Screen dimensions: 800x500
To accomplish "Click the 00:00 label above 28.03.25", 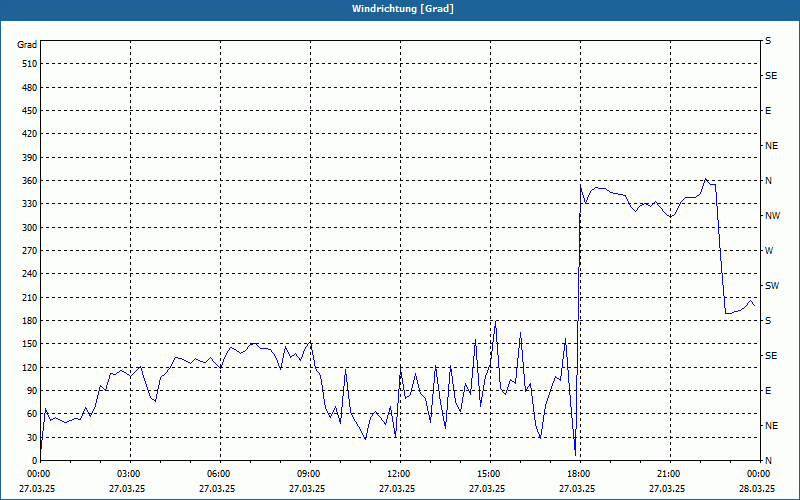I will [x=759, y=474].
